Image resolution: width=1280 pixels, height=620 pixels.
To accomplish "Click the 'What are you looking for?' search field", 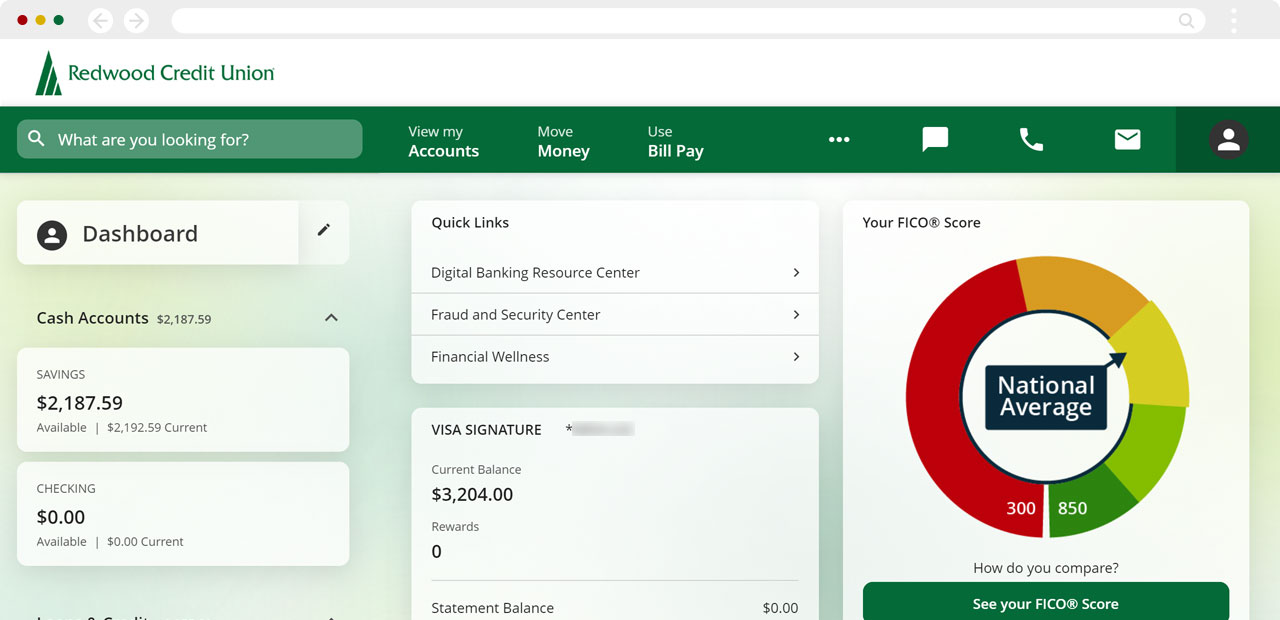I will coord(190,140).
